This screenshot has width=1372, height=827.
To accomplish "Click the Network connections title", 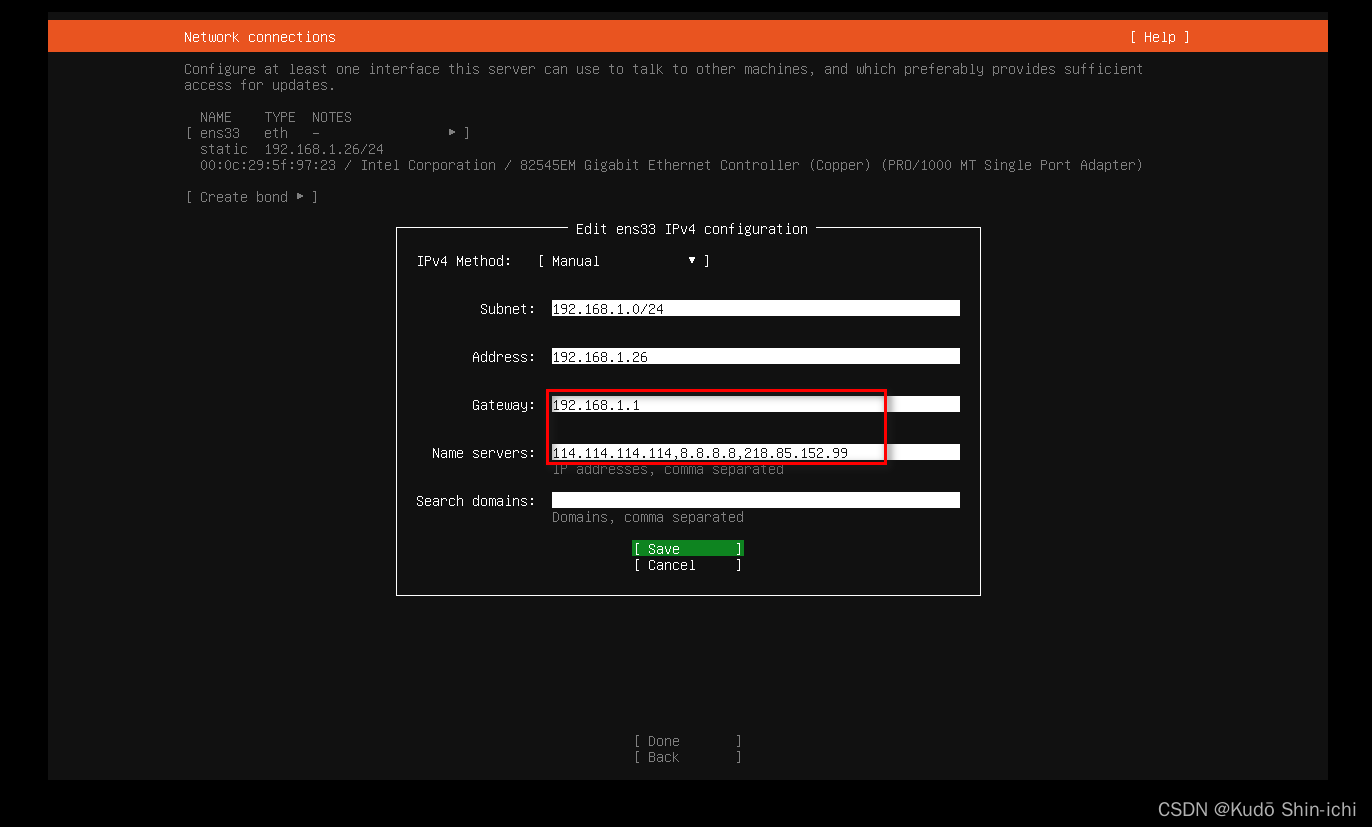I will pos(260,37).
